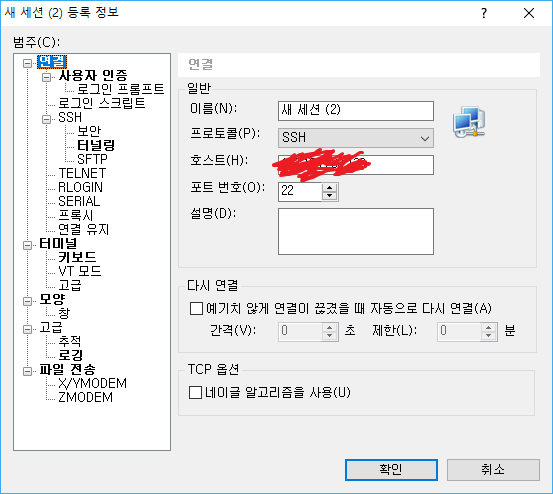The height and width of the screenshot is (494, 553).
Task: Open ZMODEM settings
Action: point(86,398)
